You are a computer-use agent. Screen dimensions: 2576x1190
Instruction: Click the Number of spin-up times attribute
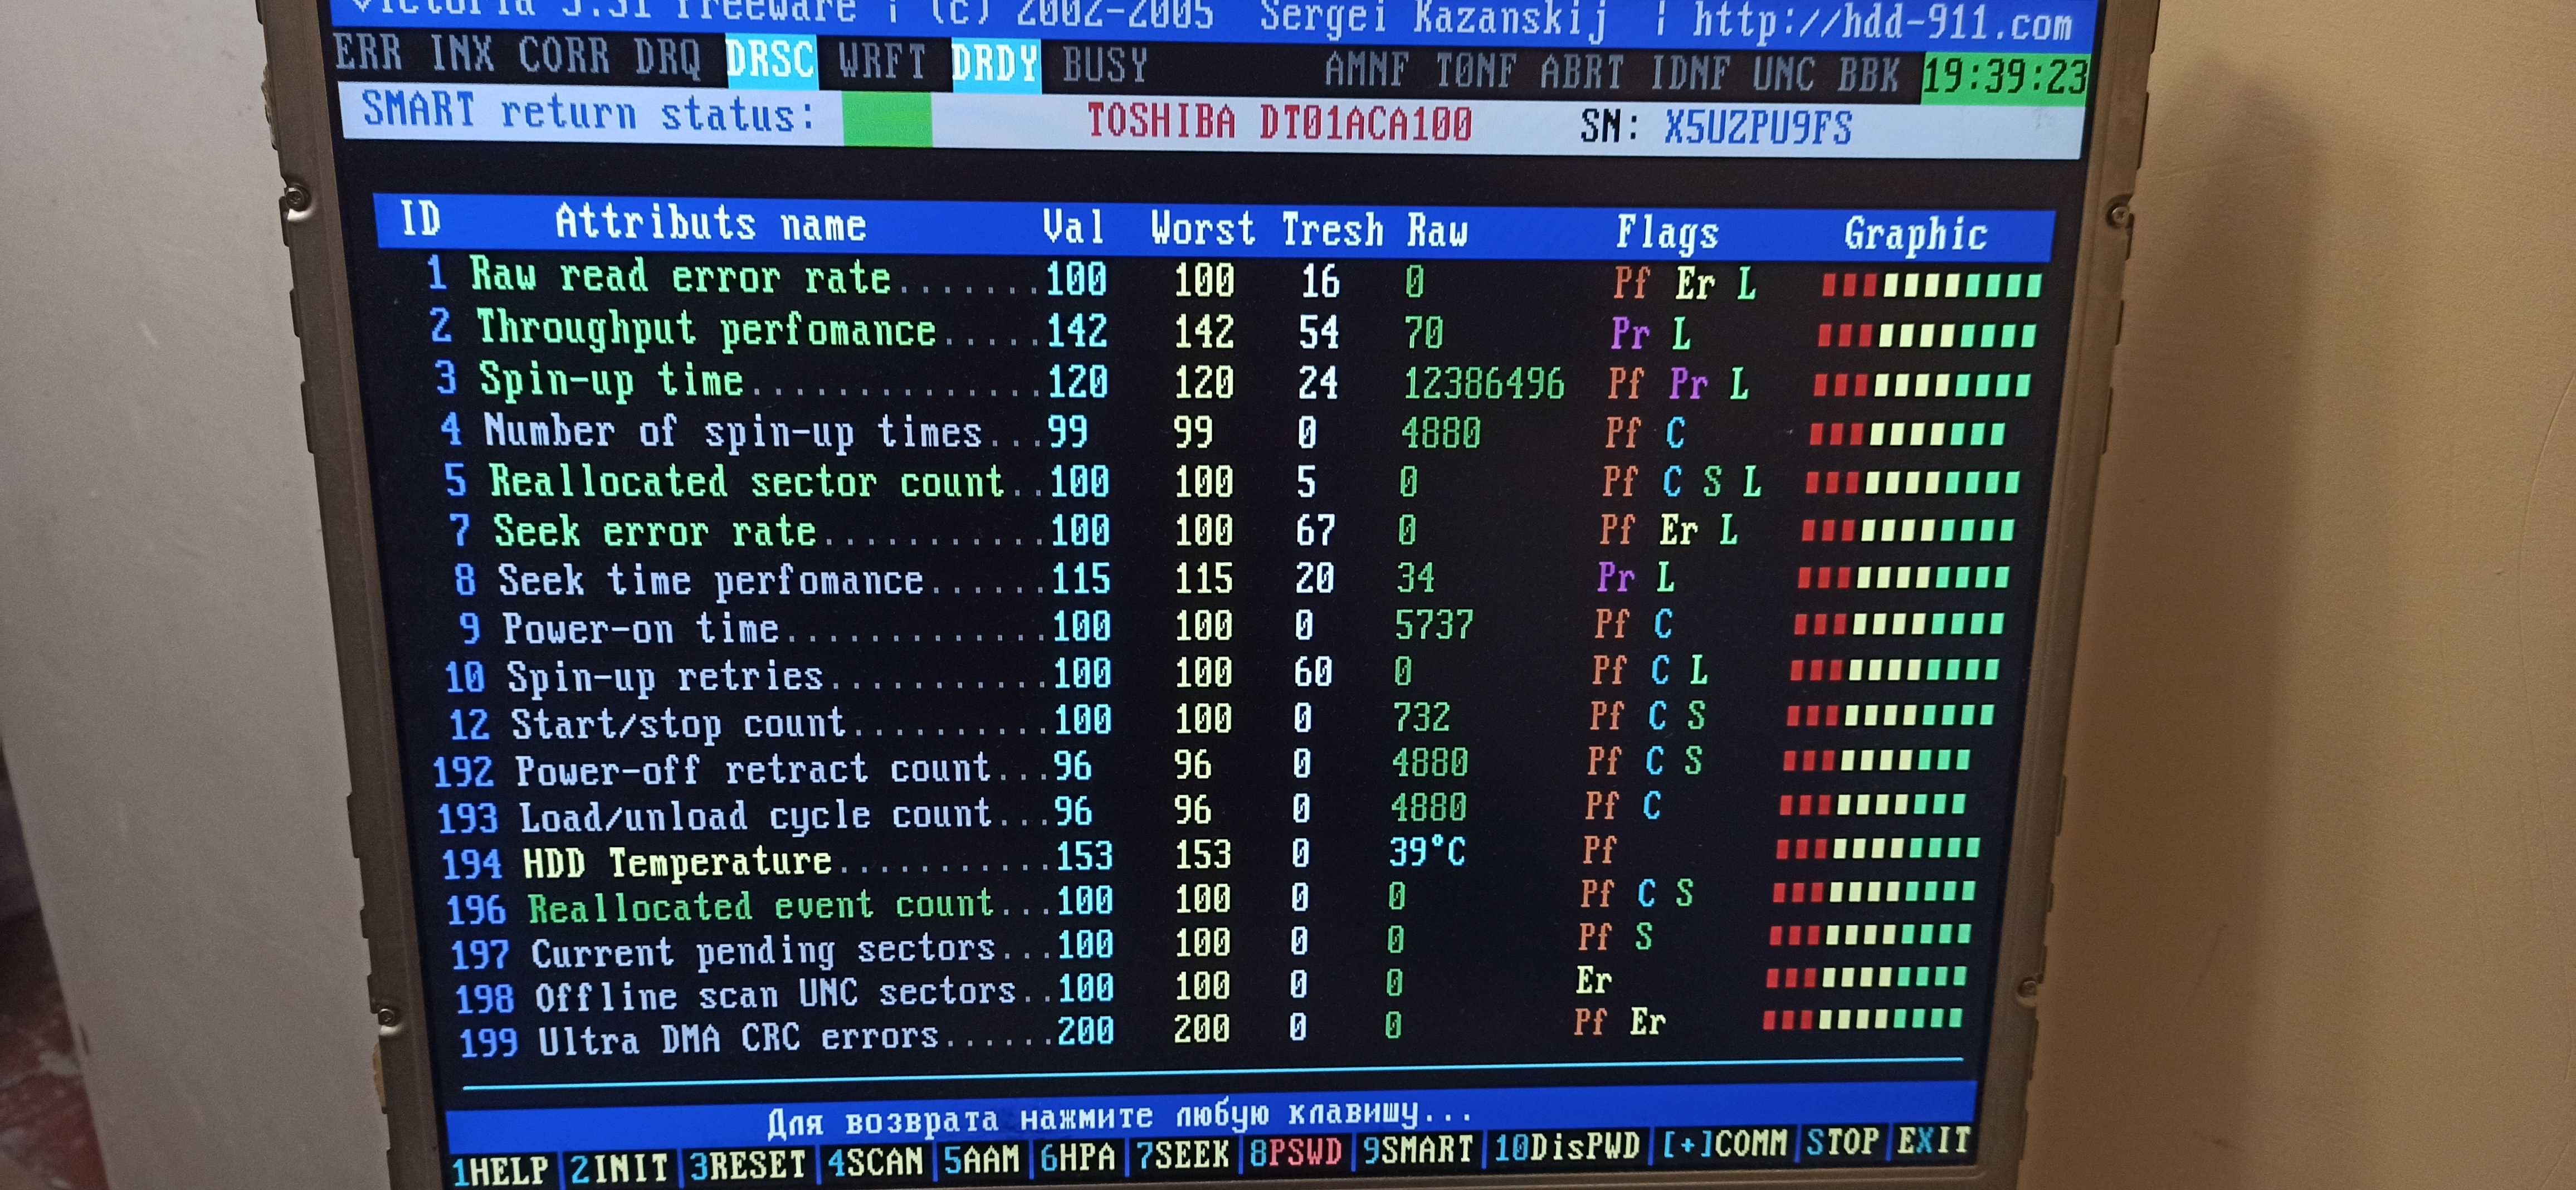(x=733, y=431)
